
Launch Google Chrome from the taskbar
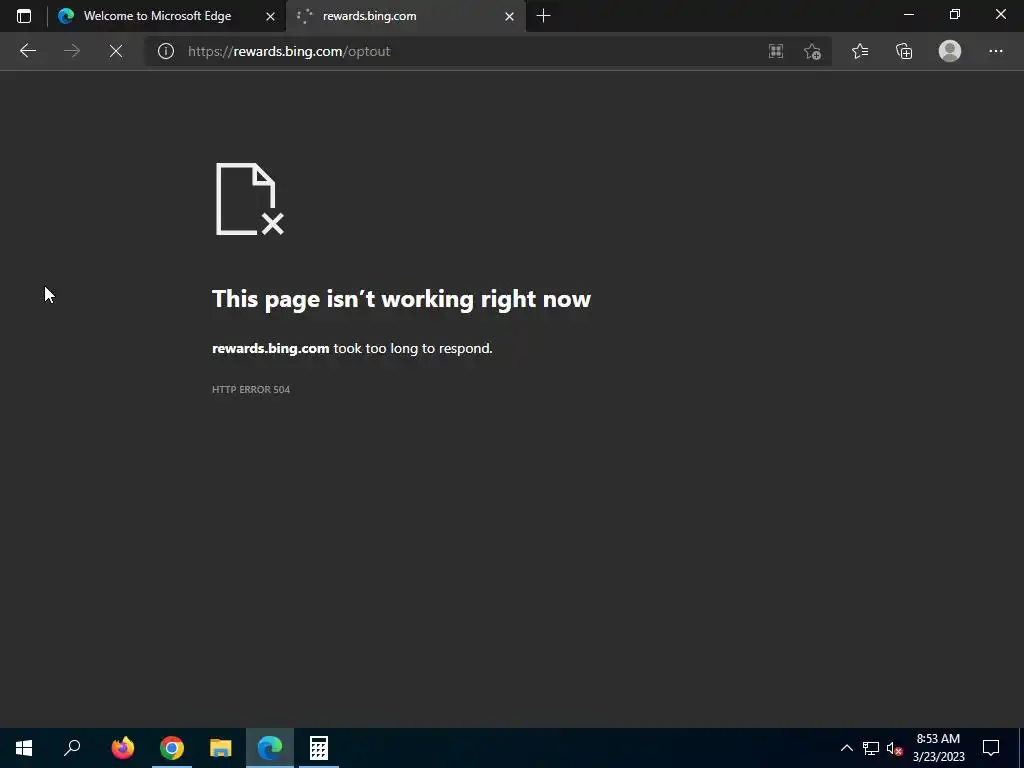(172, 748)
